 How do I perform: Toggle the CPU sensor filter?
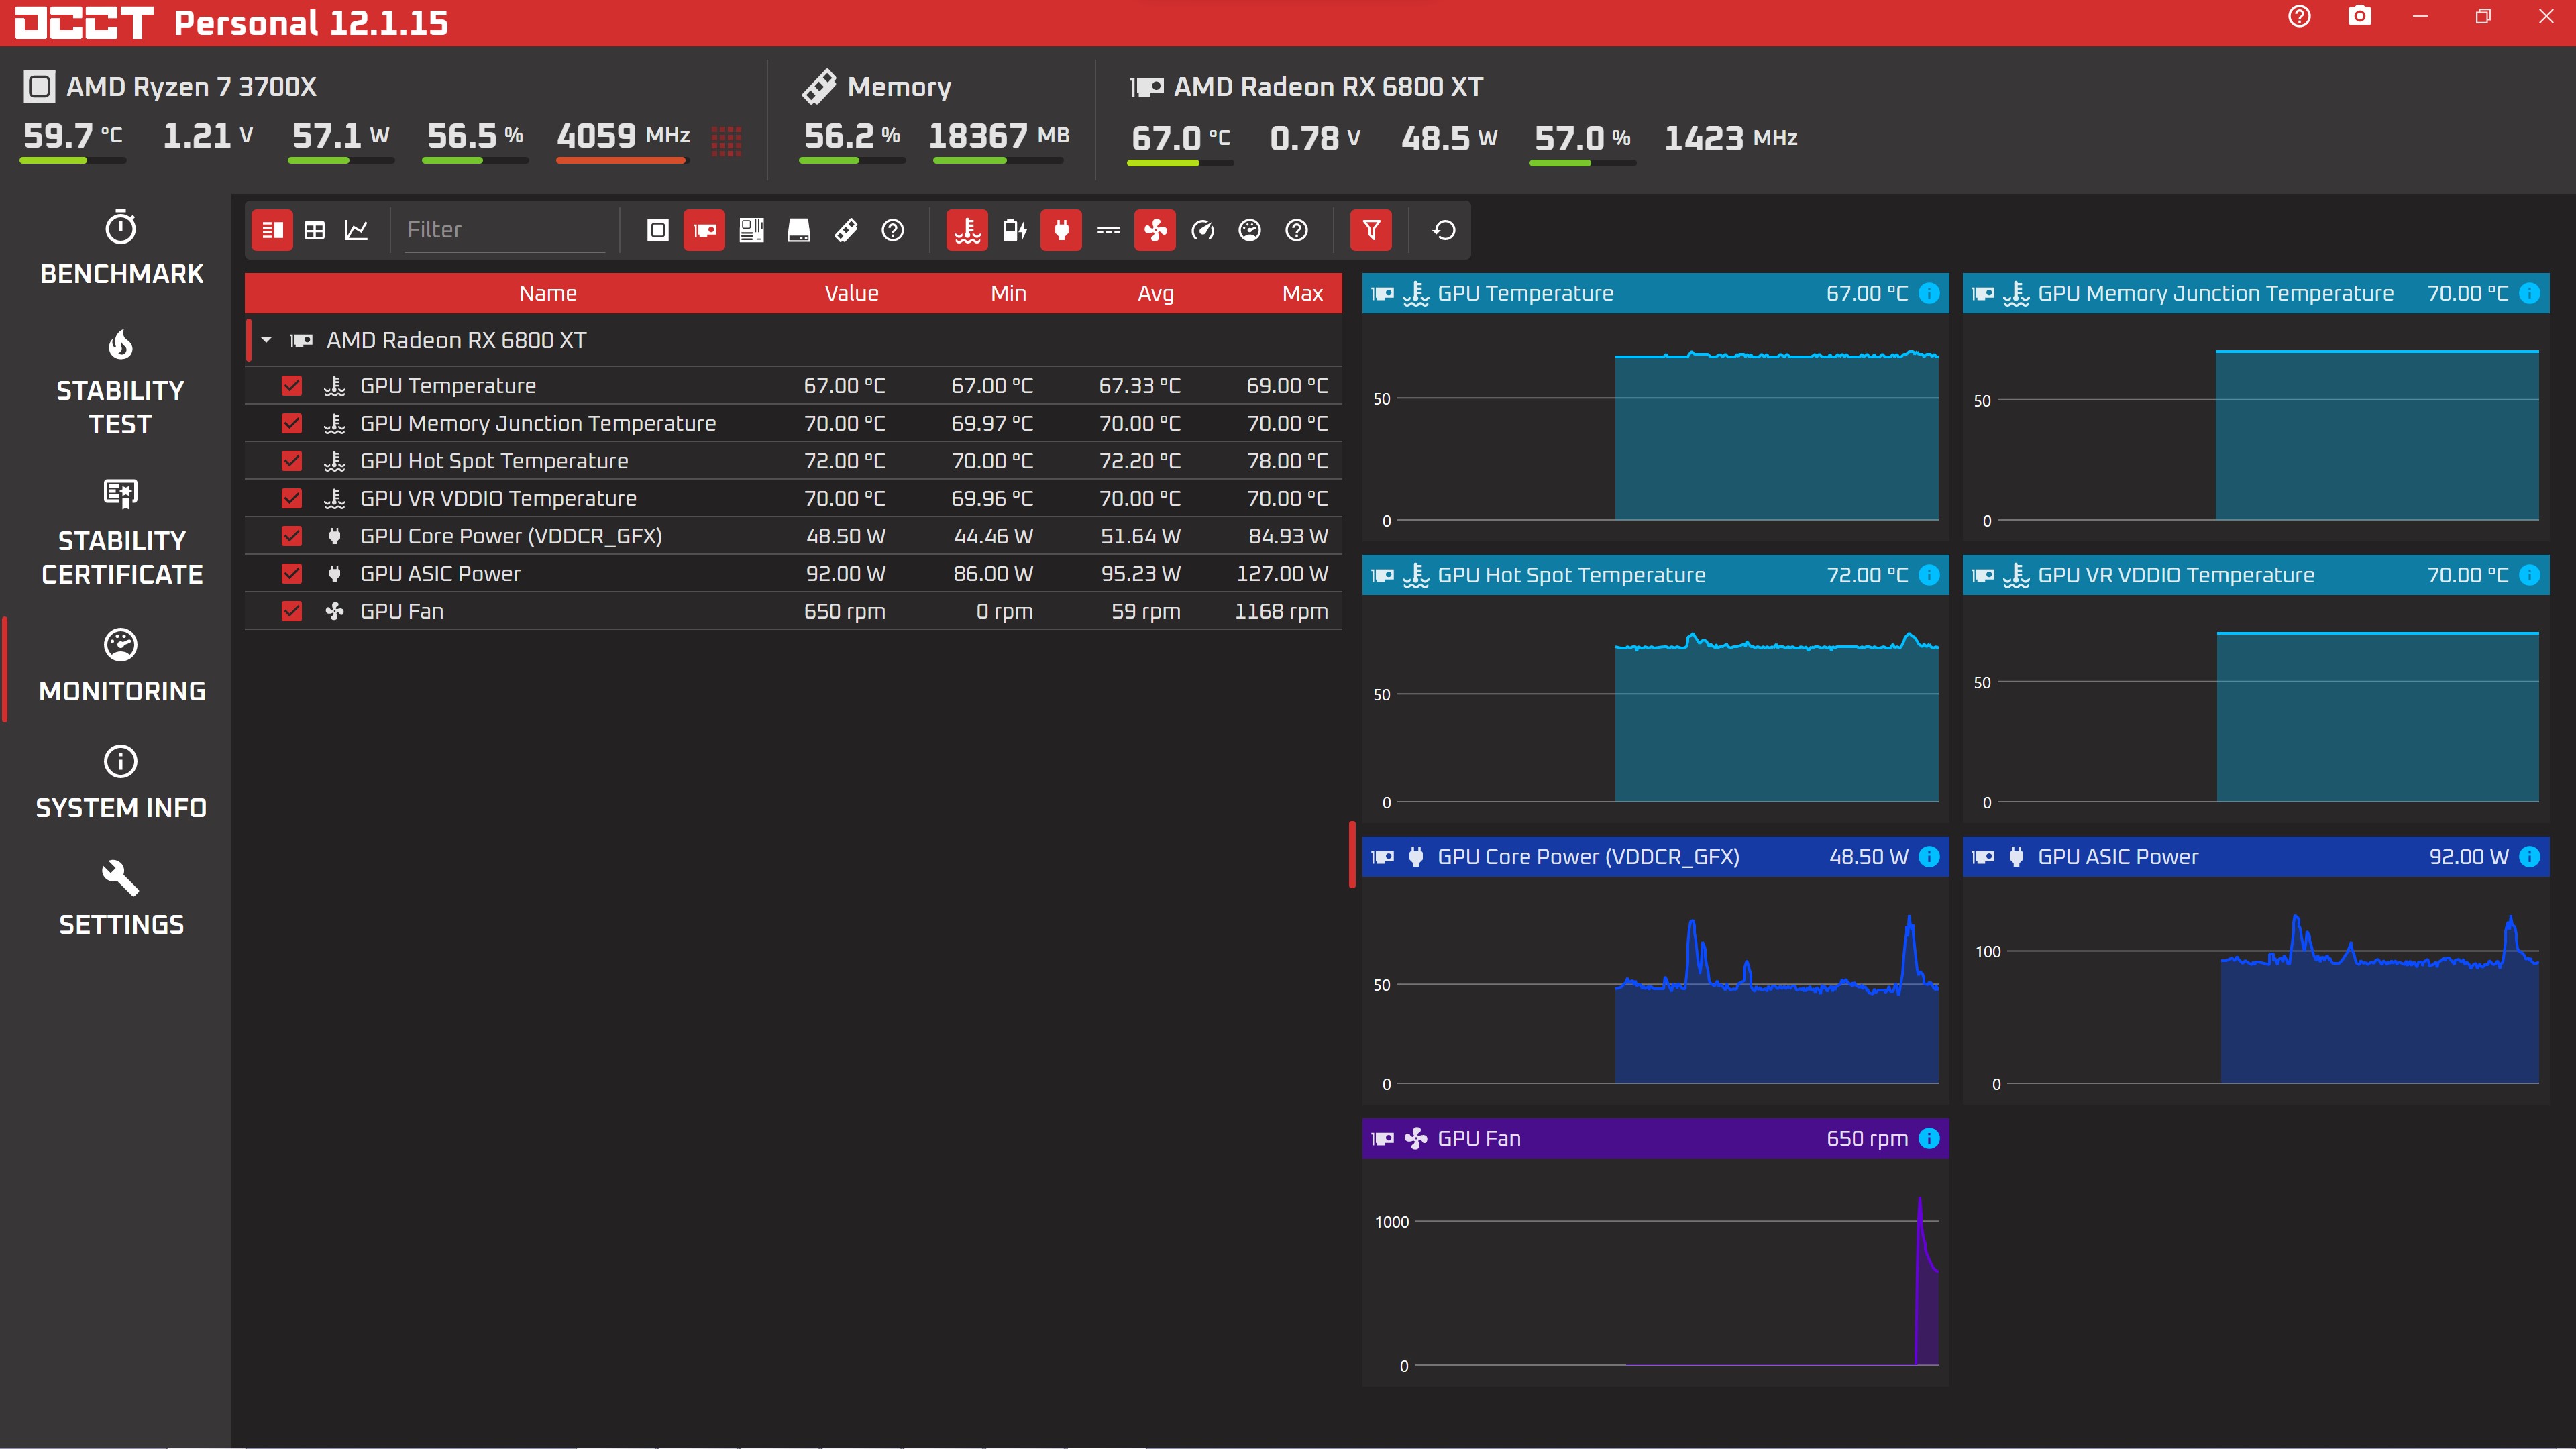pos(657,230)
